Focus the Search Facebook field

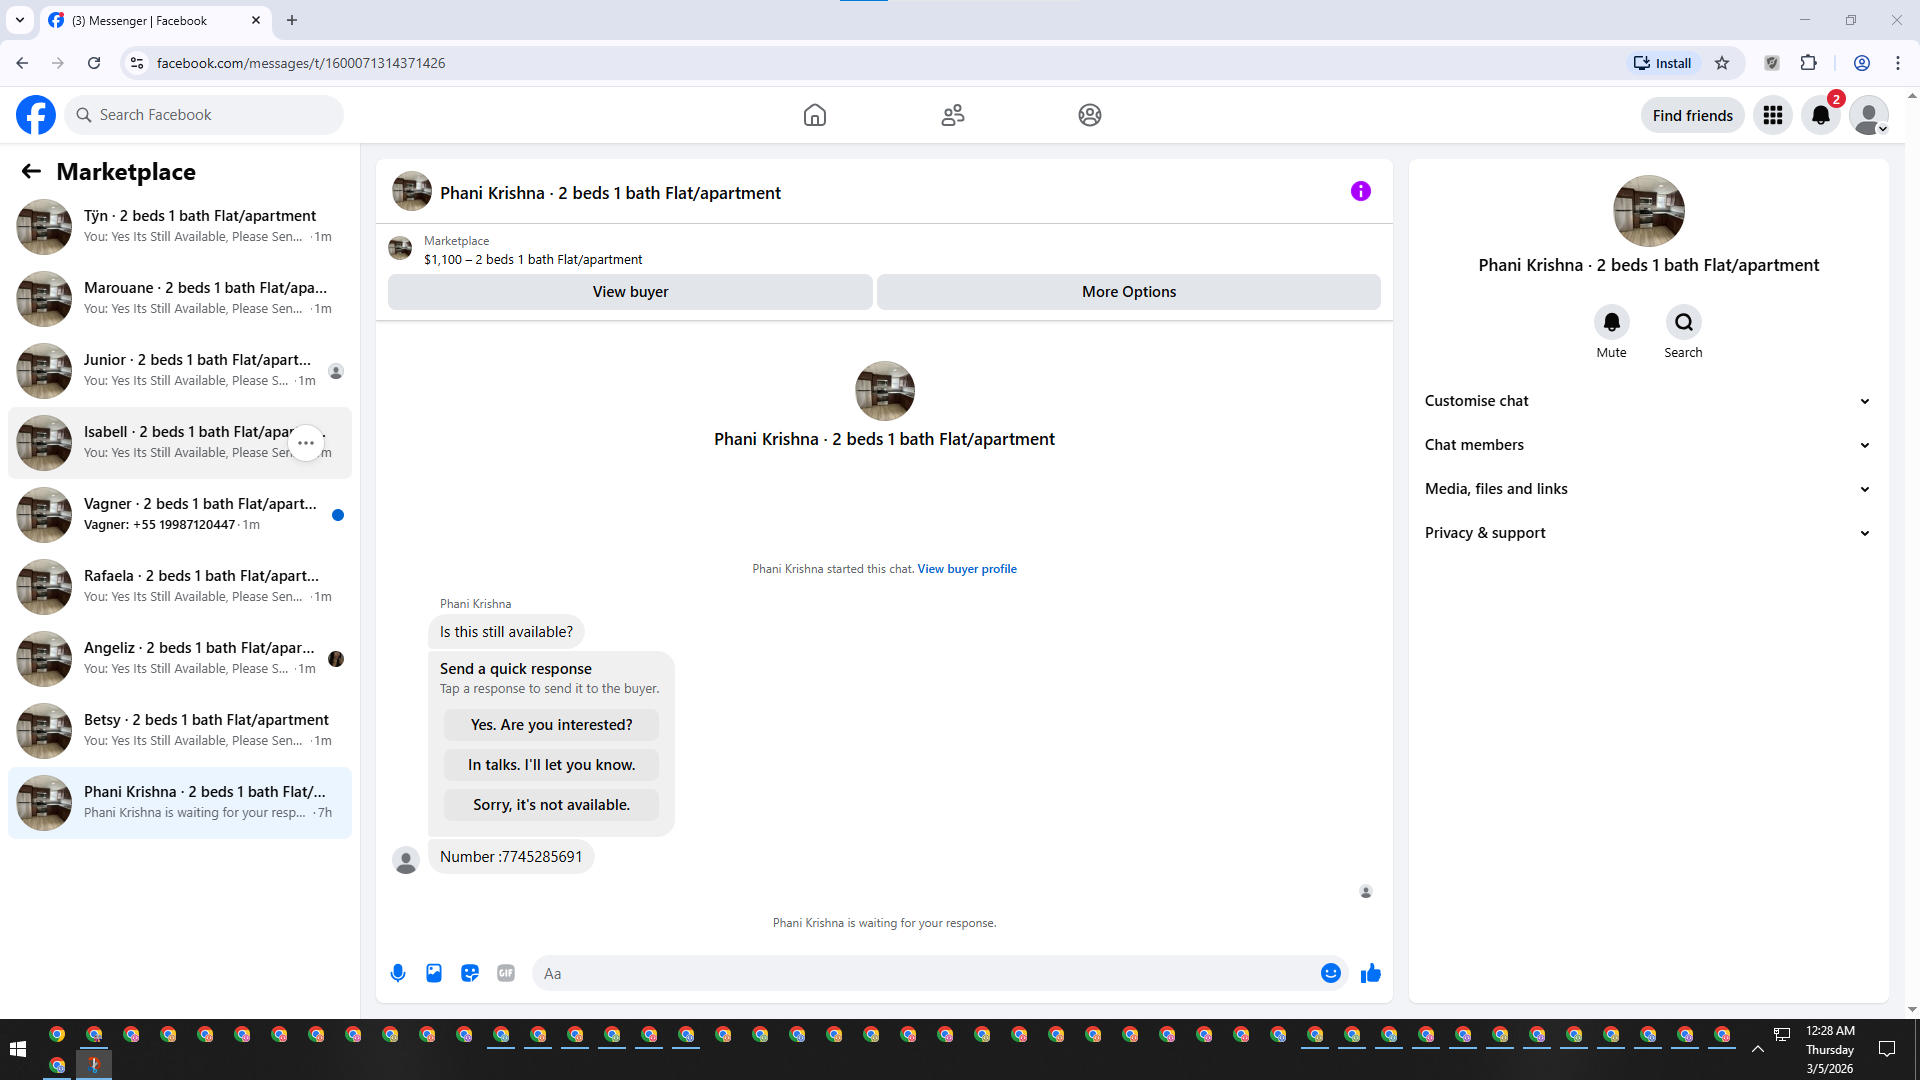click(x=204, y=115)
